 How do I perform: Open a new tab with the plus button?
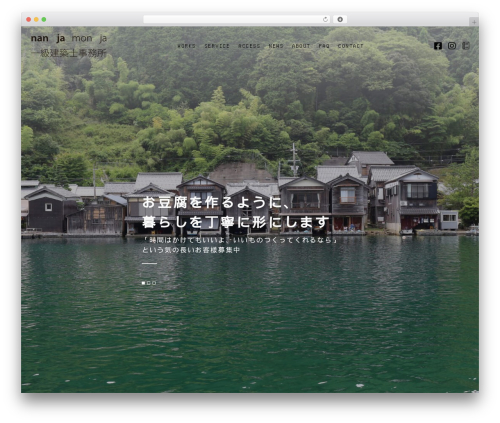tap(474, 22)
